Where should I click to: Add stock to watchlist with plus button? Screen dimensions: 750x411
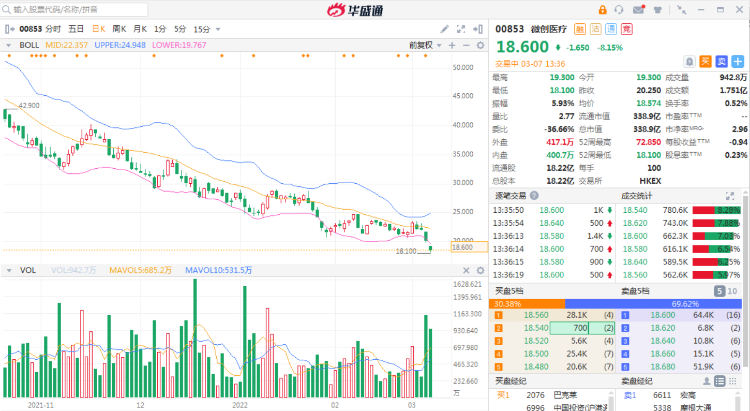[x=738, y=61]
